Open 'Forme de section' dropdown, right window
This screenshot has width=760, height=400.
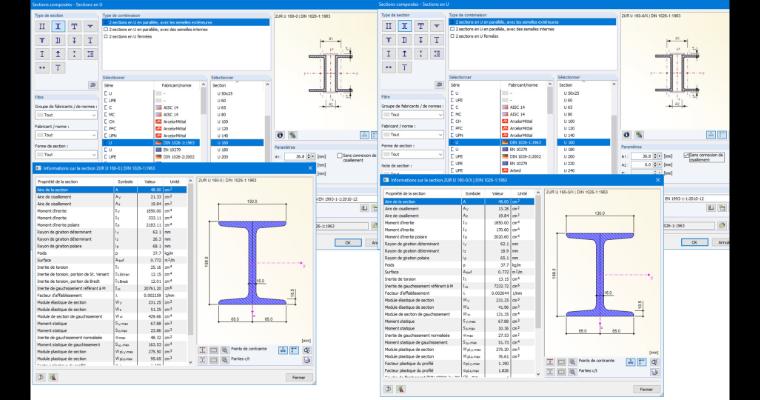click(x=412, y=154)
